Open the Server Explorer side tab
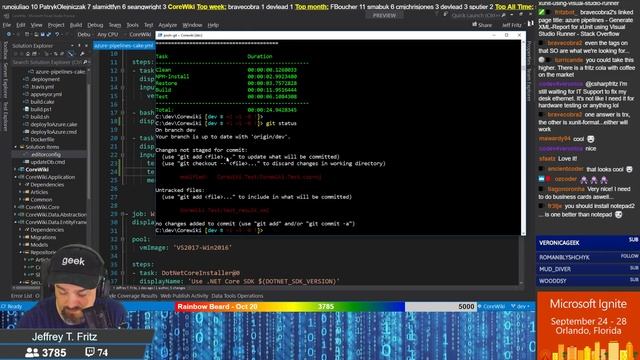This screenshot has height=360, width=640. pyautogui.click(x=5, y=80)
